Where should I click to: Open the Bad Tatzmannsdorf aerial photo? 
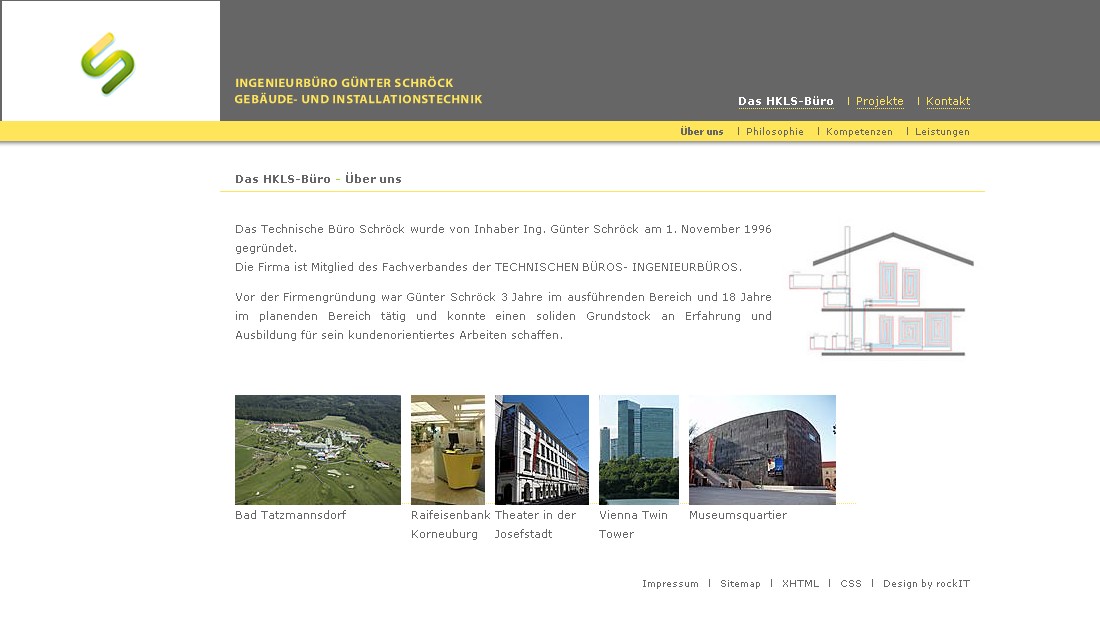(x=317, y=449)
